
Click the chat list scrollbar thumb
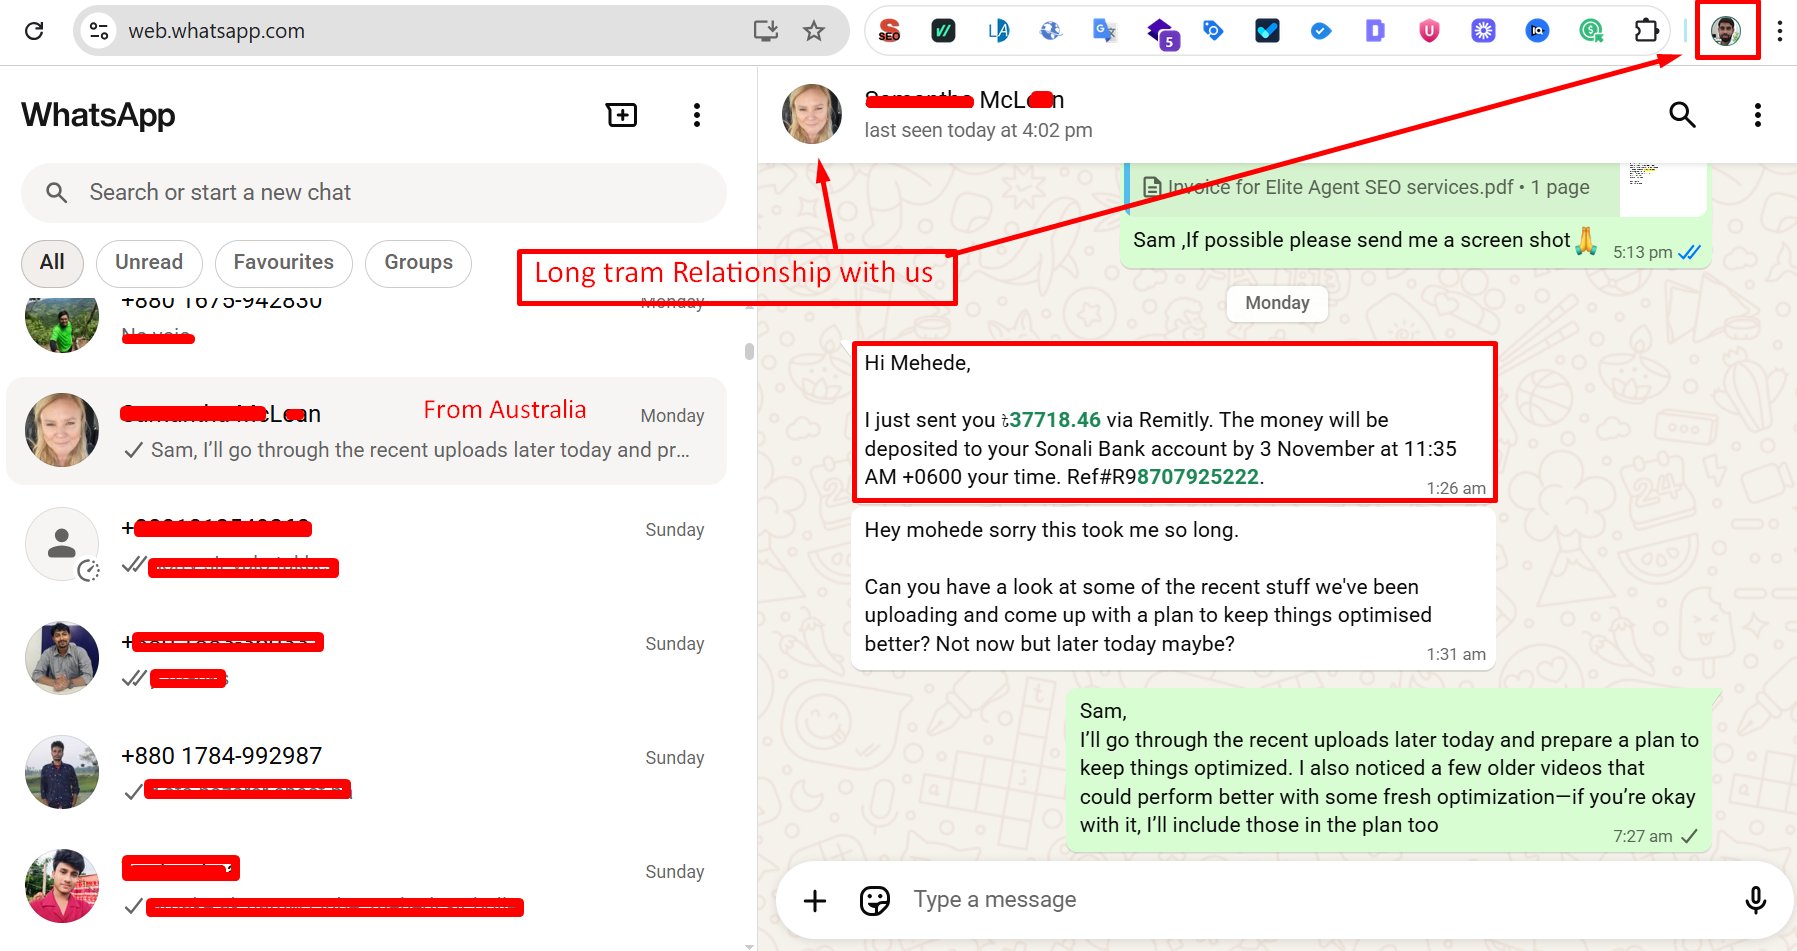pos(749,351)
